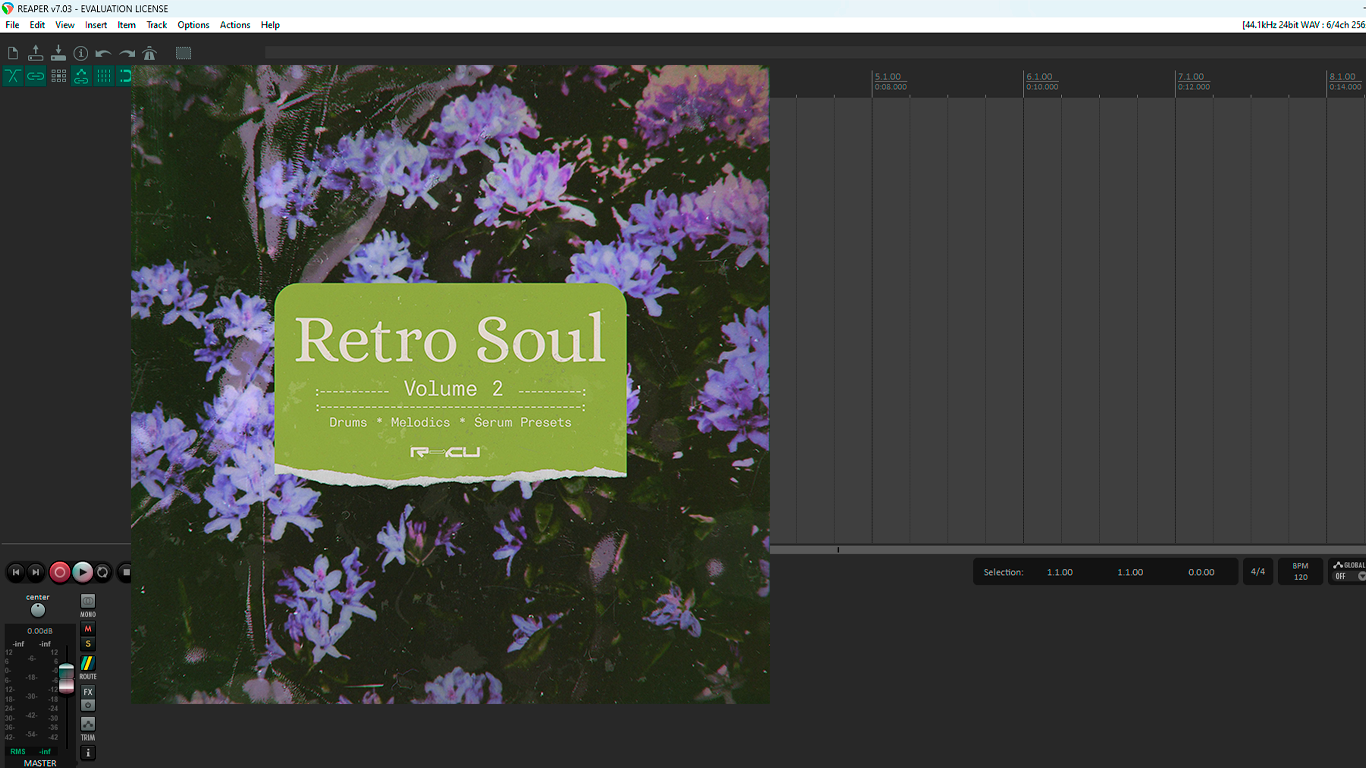Open the Actions menu
The width and height of the screenshot is (1366, 768).
click(235, 25)
